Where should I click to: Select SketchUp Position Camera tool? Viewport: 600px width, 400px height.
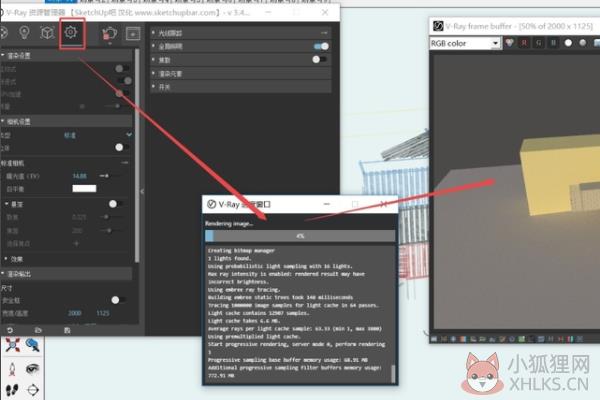coord(12,369)
